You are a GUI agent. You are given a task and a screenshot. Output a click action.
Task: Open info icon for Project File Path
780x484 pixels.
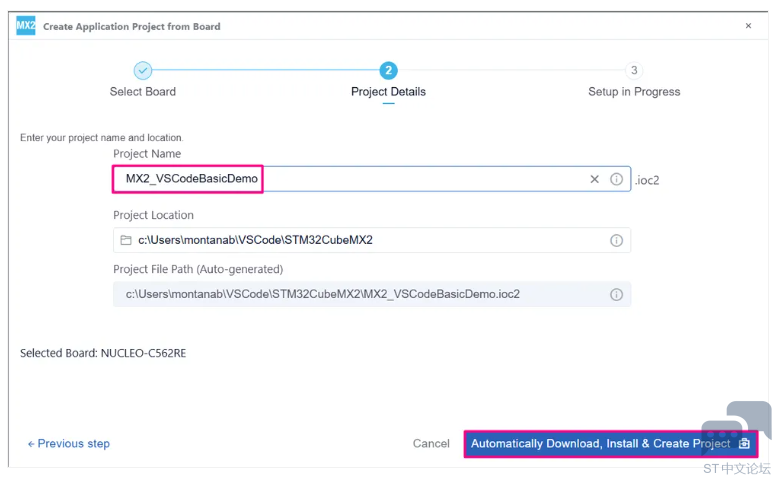616,294
